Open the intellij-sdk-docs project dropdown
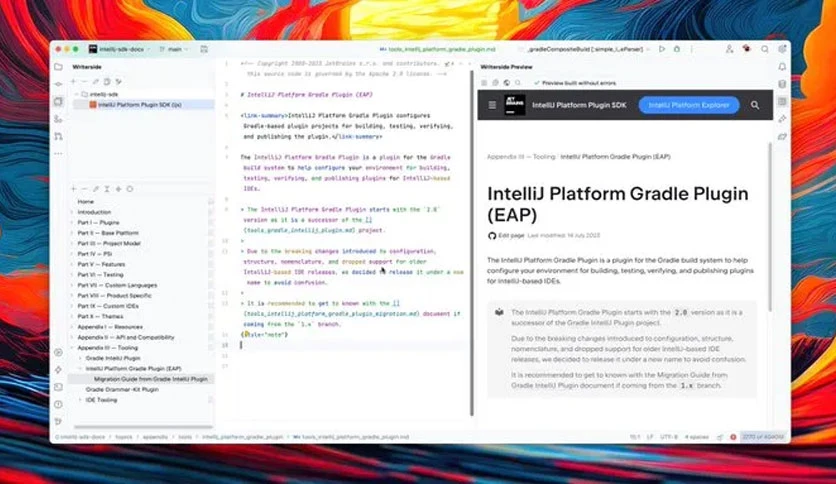This screenshot has height=484, width=836. coord(120,49)
